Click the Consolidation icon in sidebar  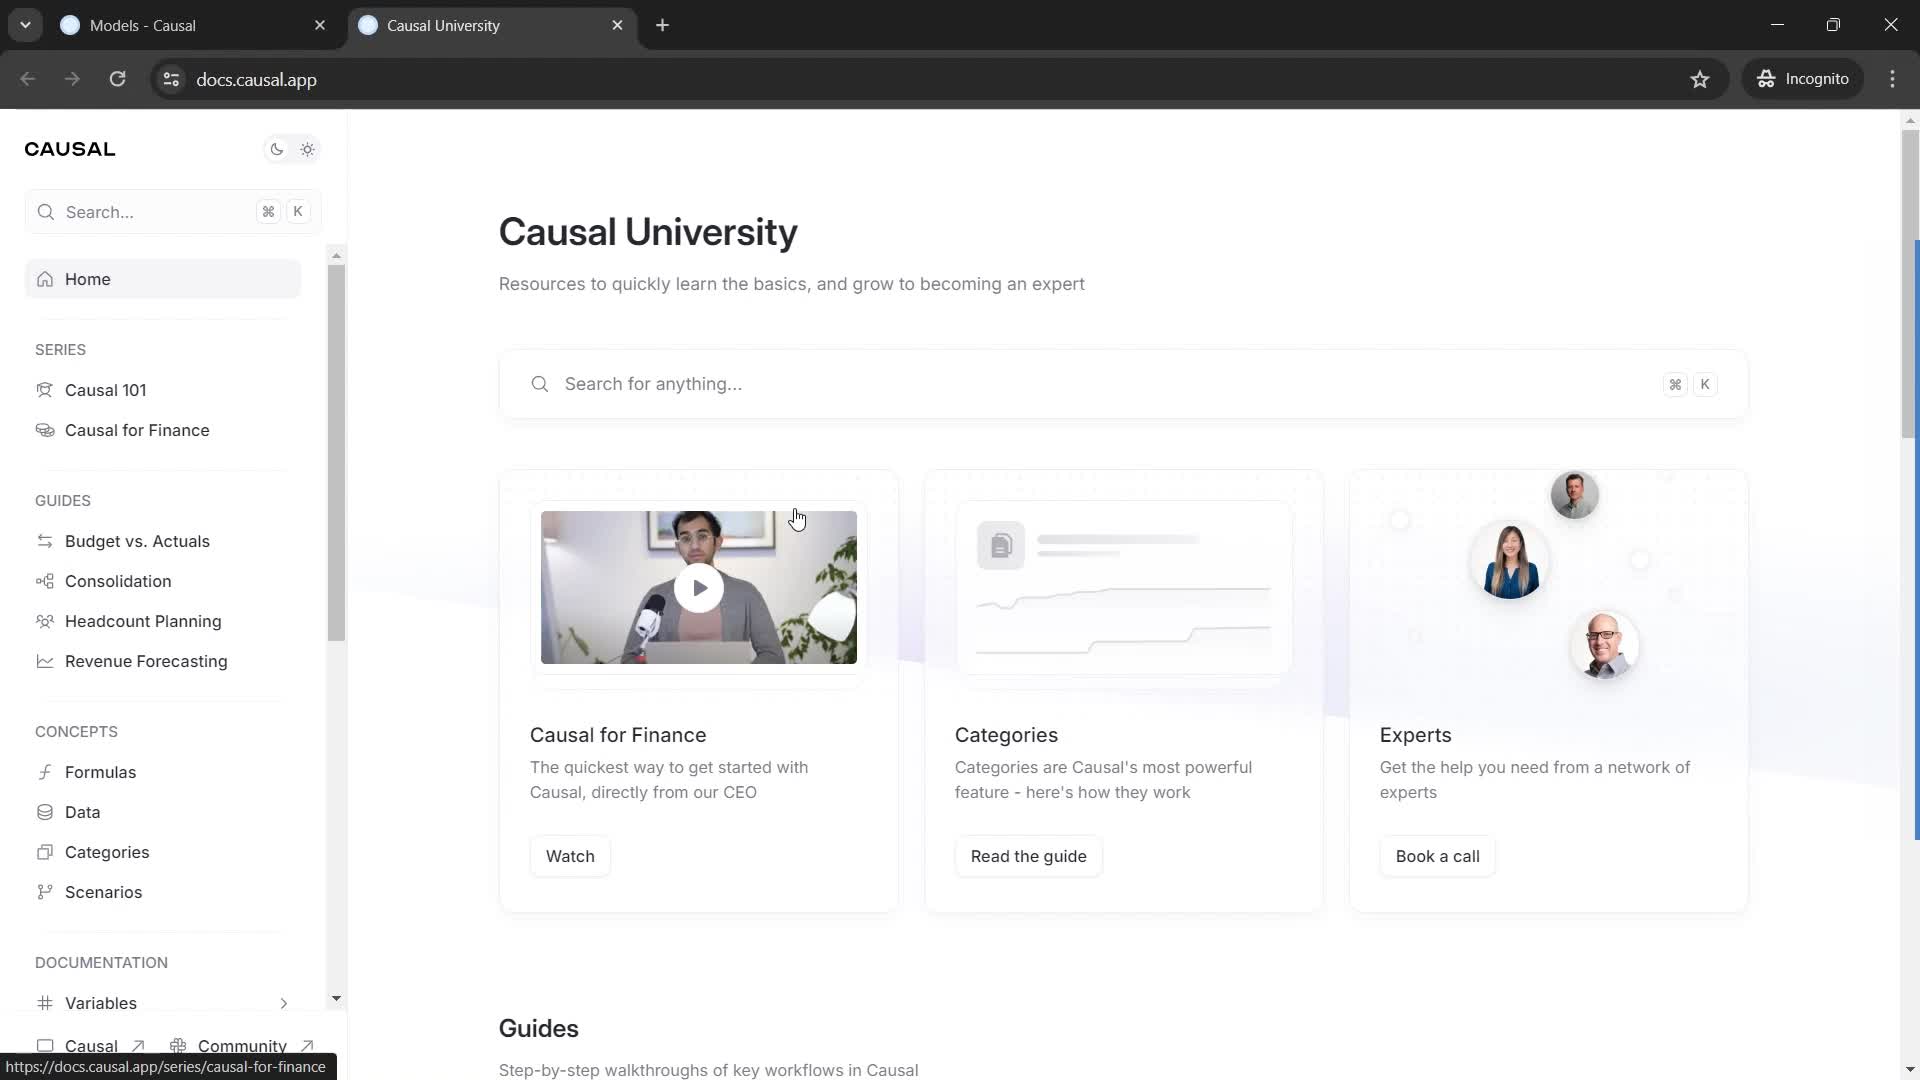(x=45, y=581)
